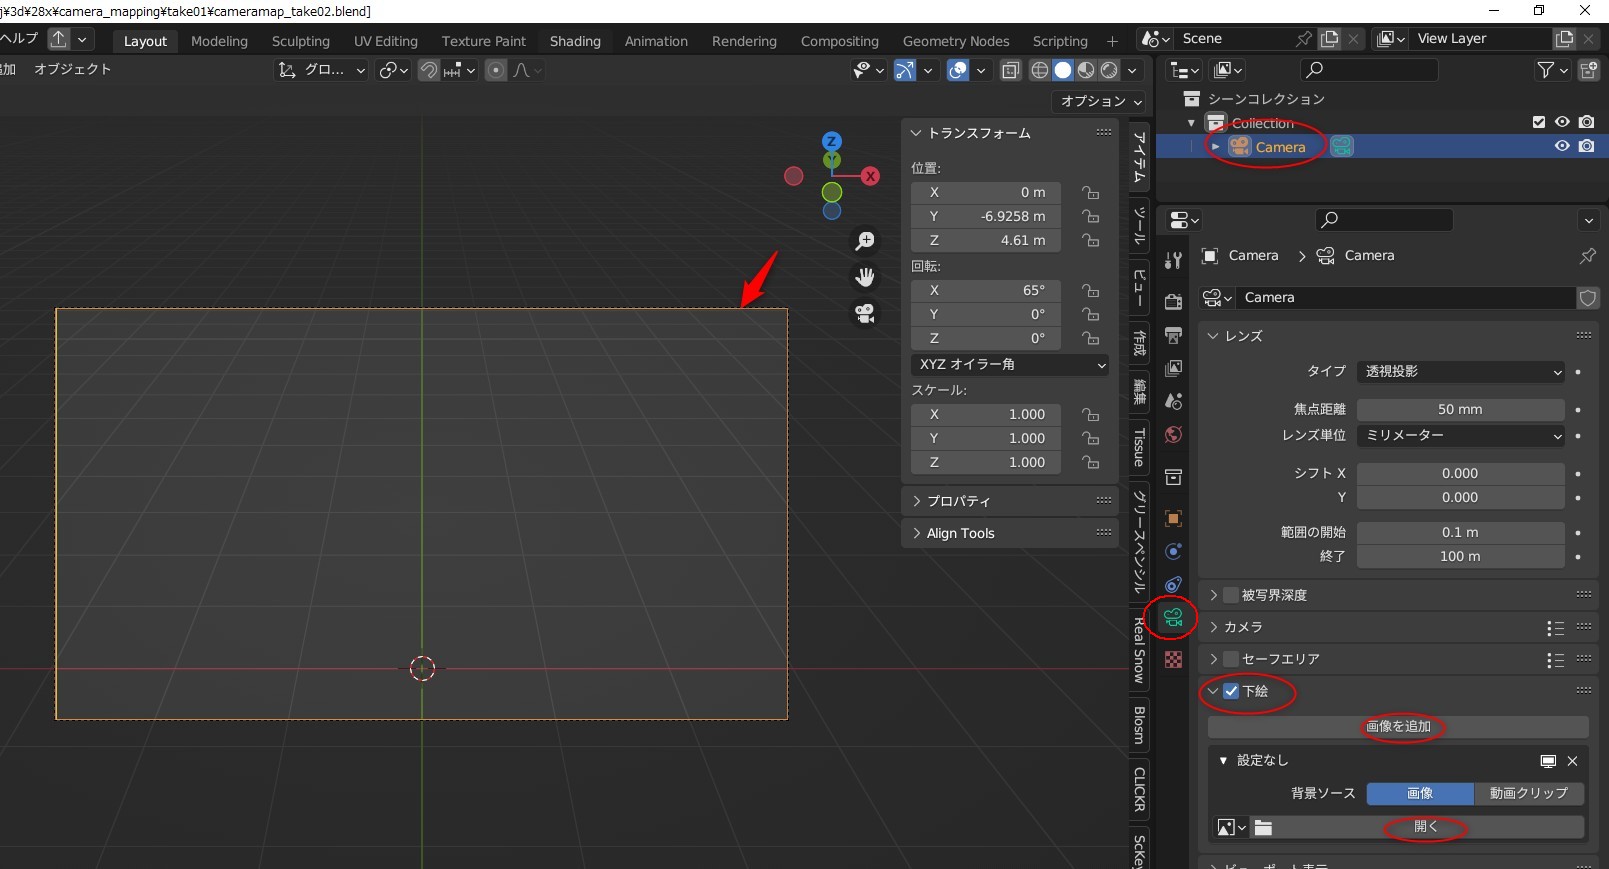Open the 透視投影 lens type dropdown
Viewport: 1609px width, 869px height.
click(x=1460, y=371)
